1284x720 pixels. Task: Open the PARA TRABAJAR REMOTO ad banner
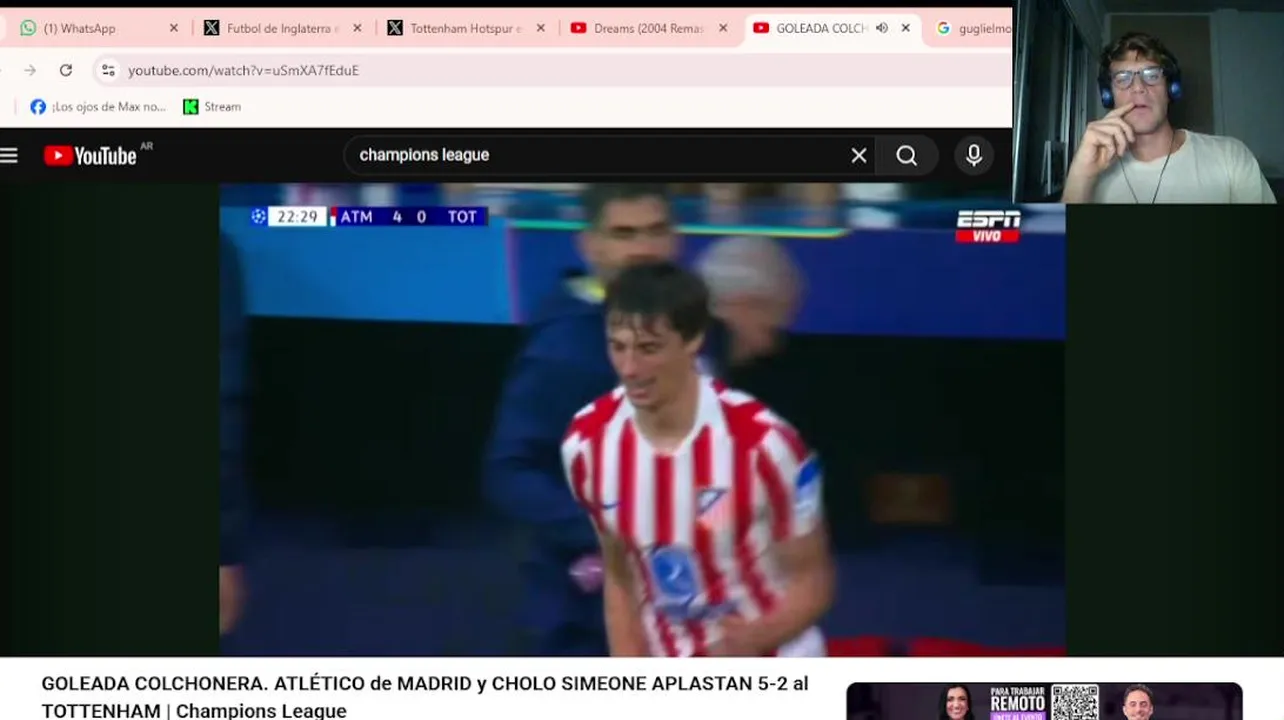click(x=1044, y=701)
